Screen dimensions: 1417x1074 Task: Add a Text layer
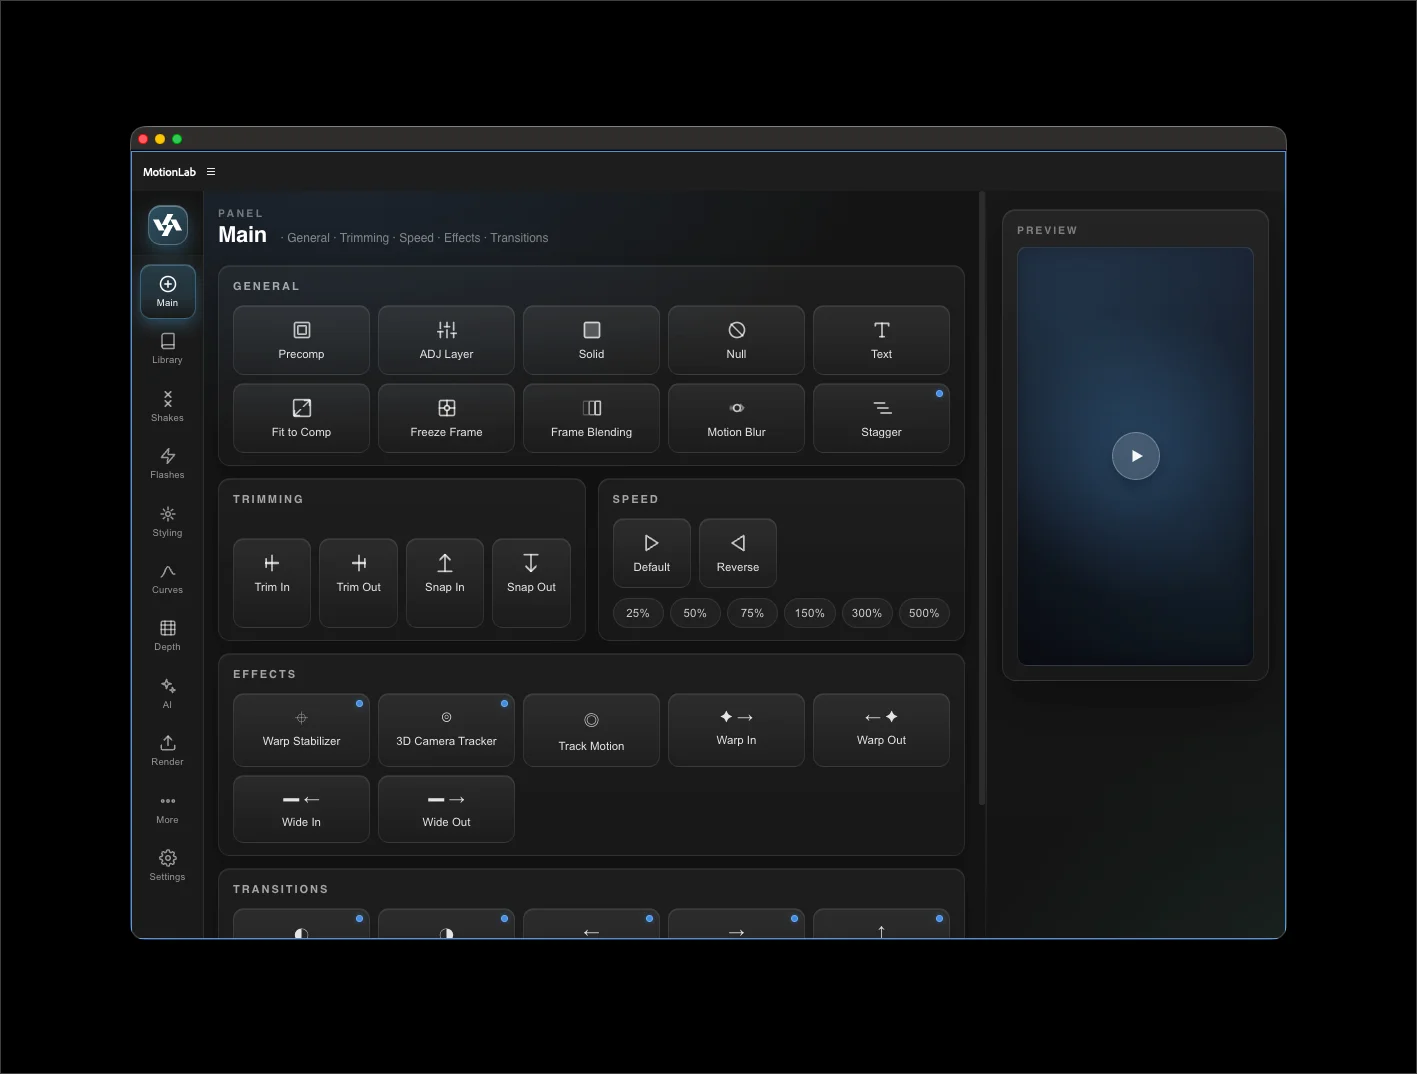click(x=881, y=340)
